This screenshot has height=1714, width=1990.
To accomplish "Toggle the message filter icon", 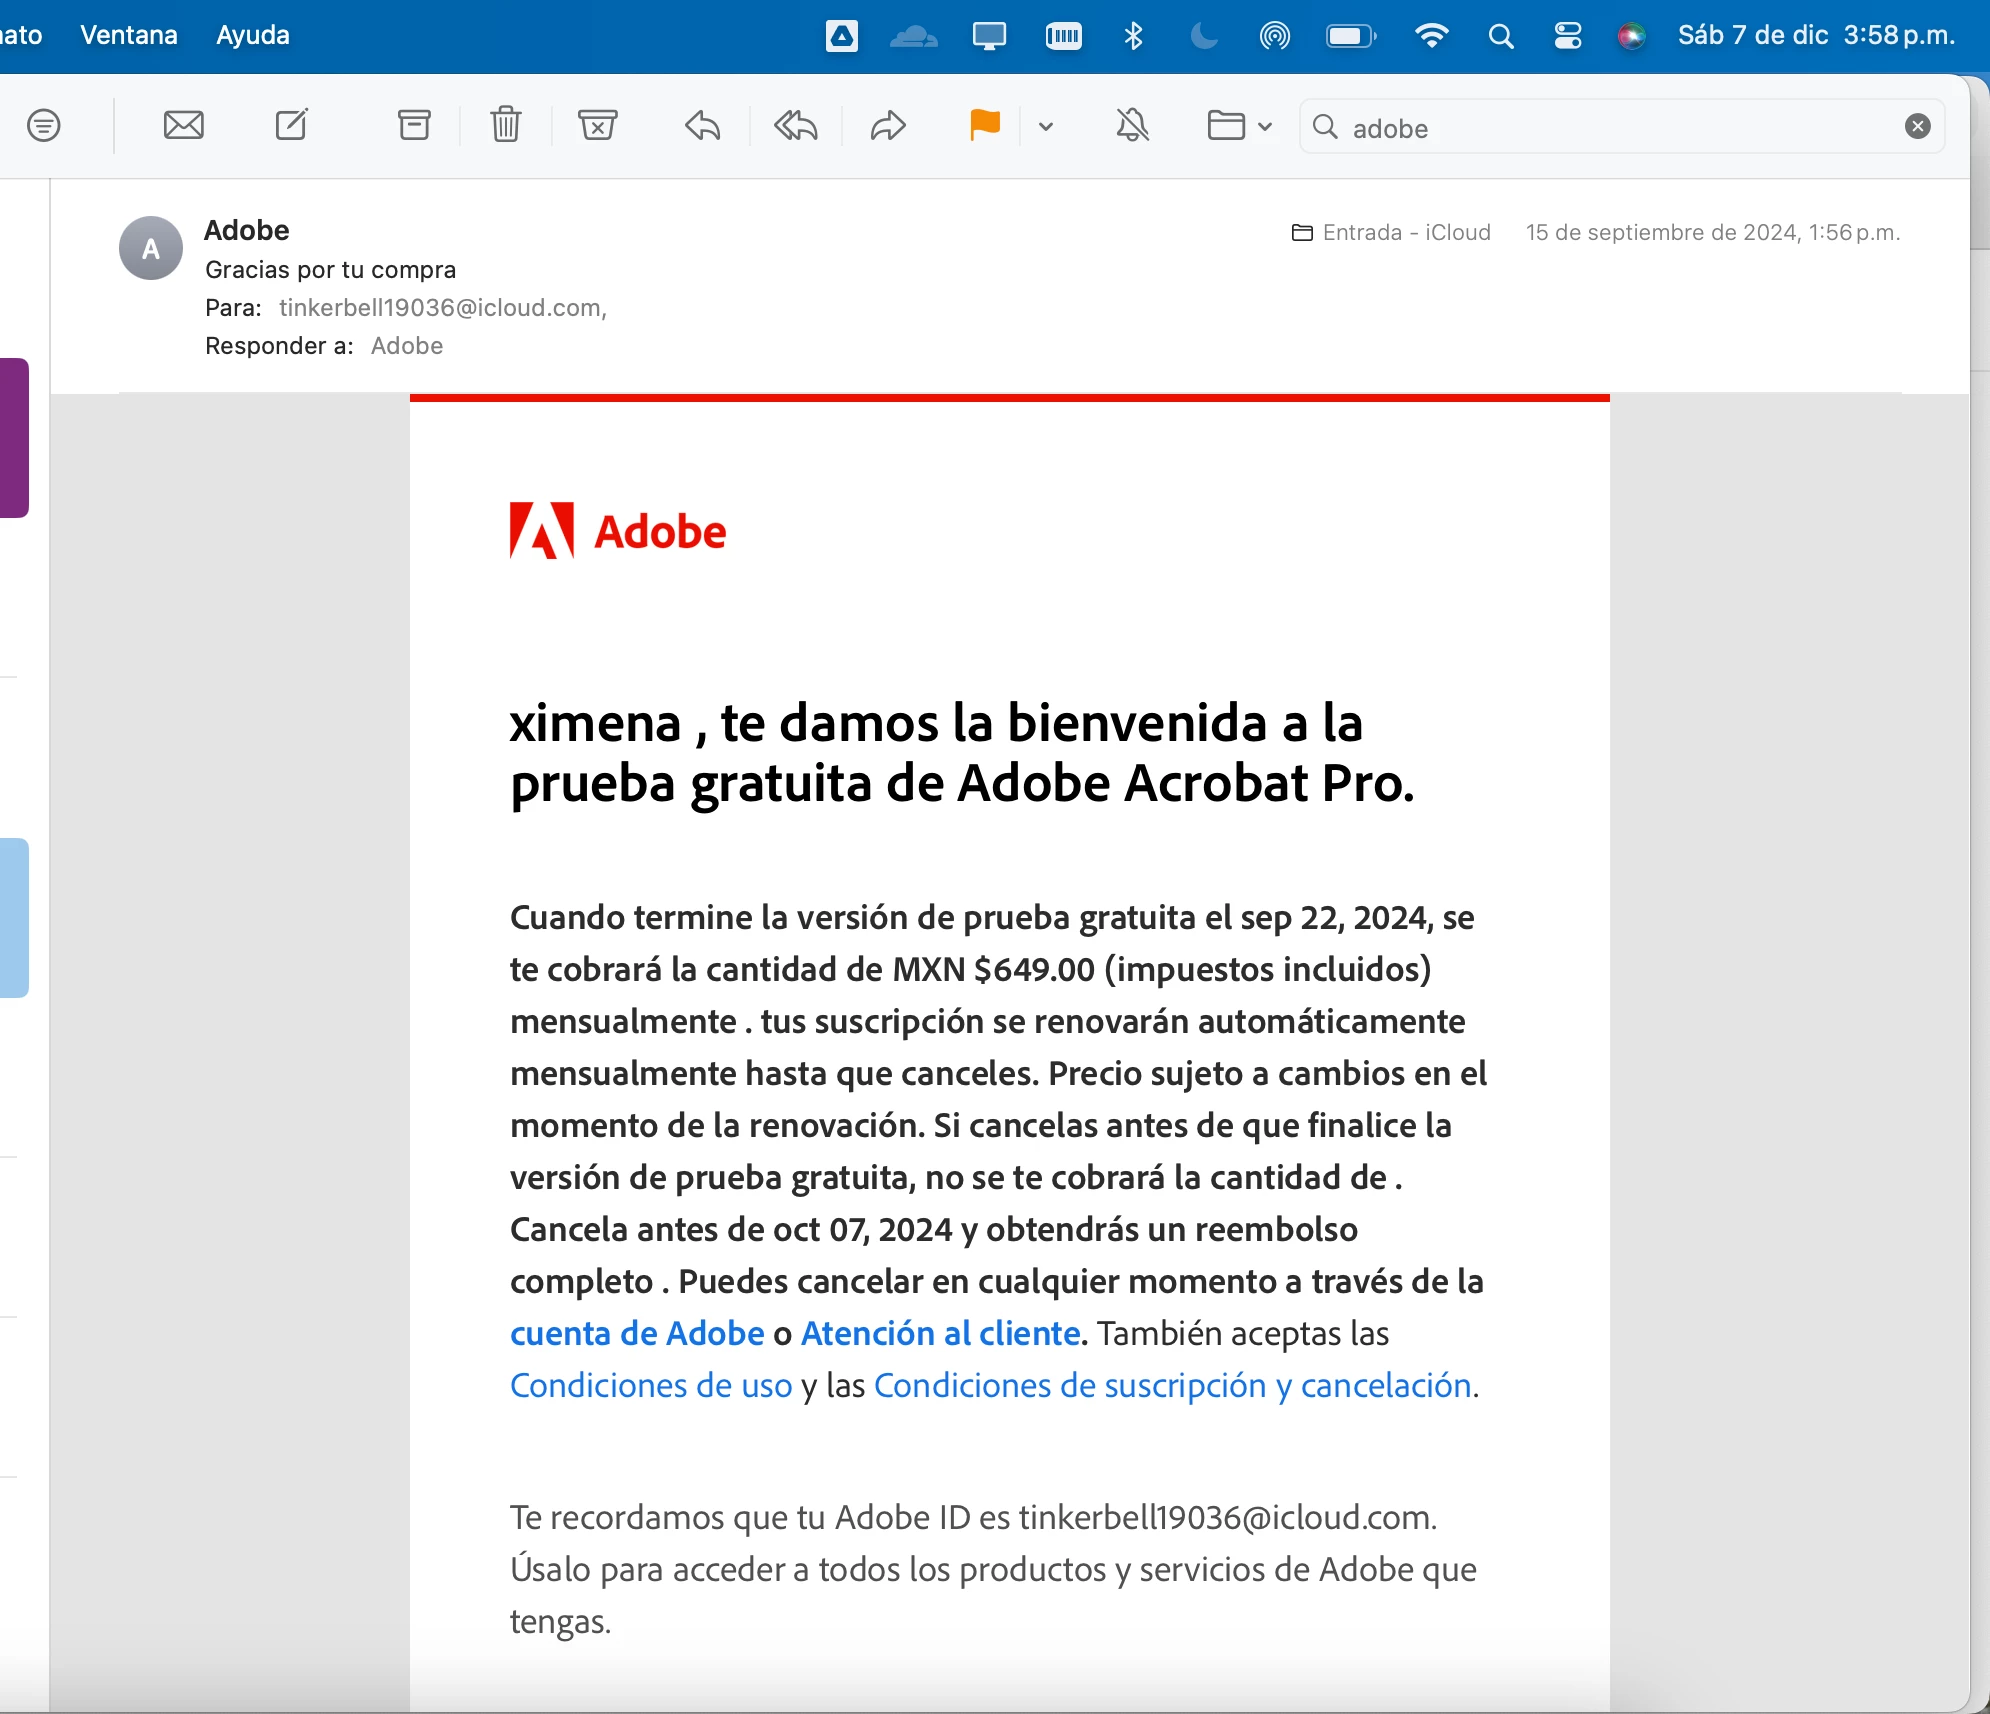I will click(x=44, y=126).
